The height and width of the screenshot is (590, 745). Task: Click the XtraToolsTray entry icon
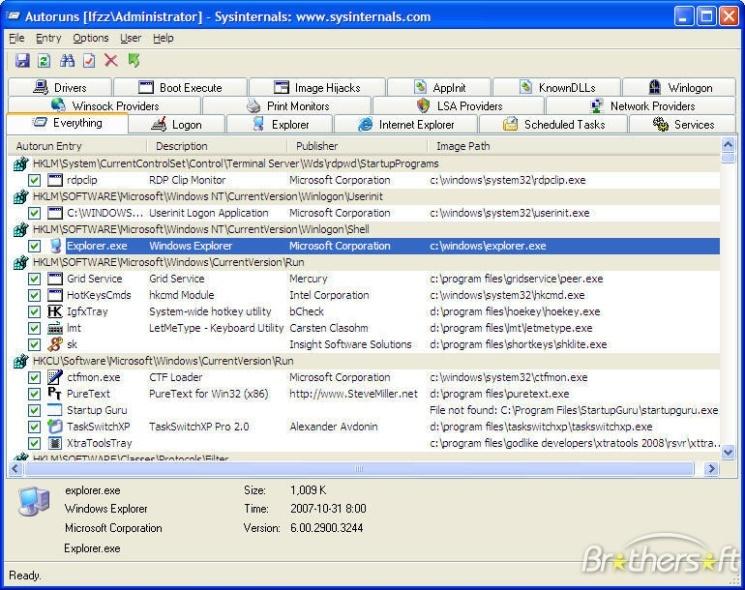[x=55, y=443]
